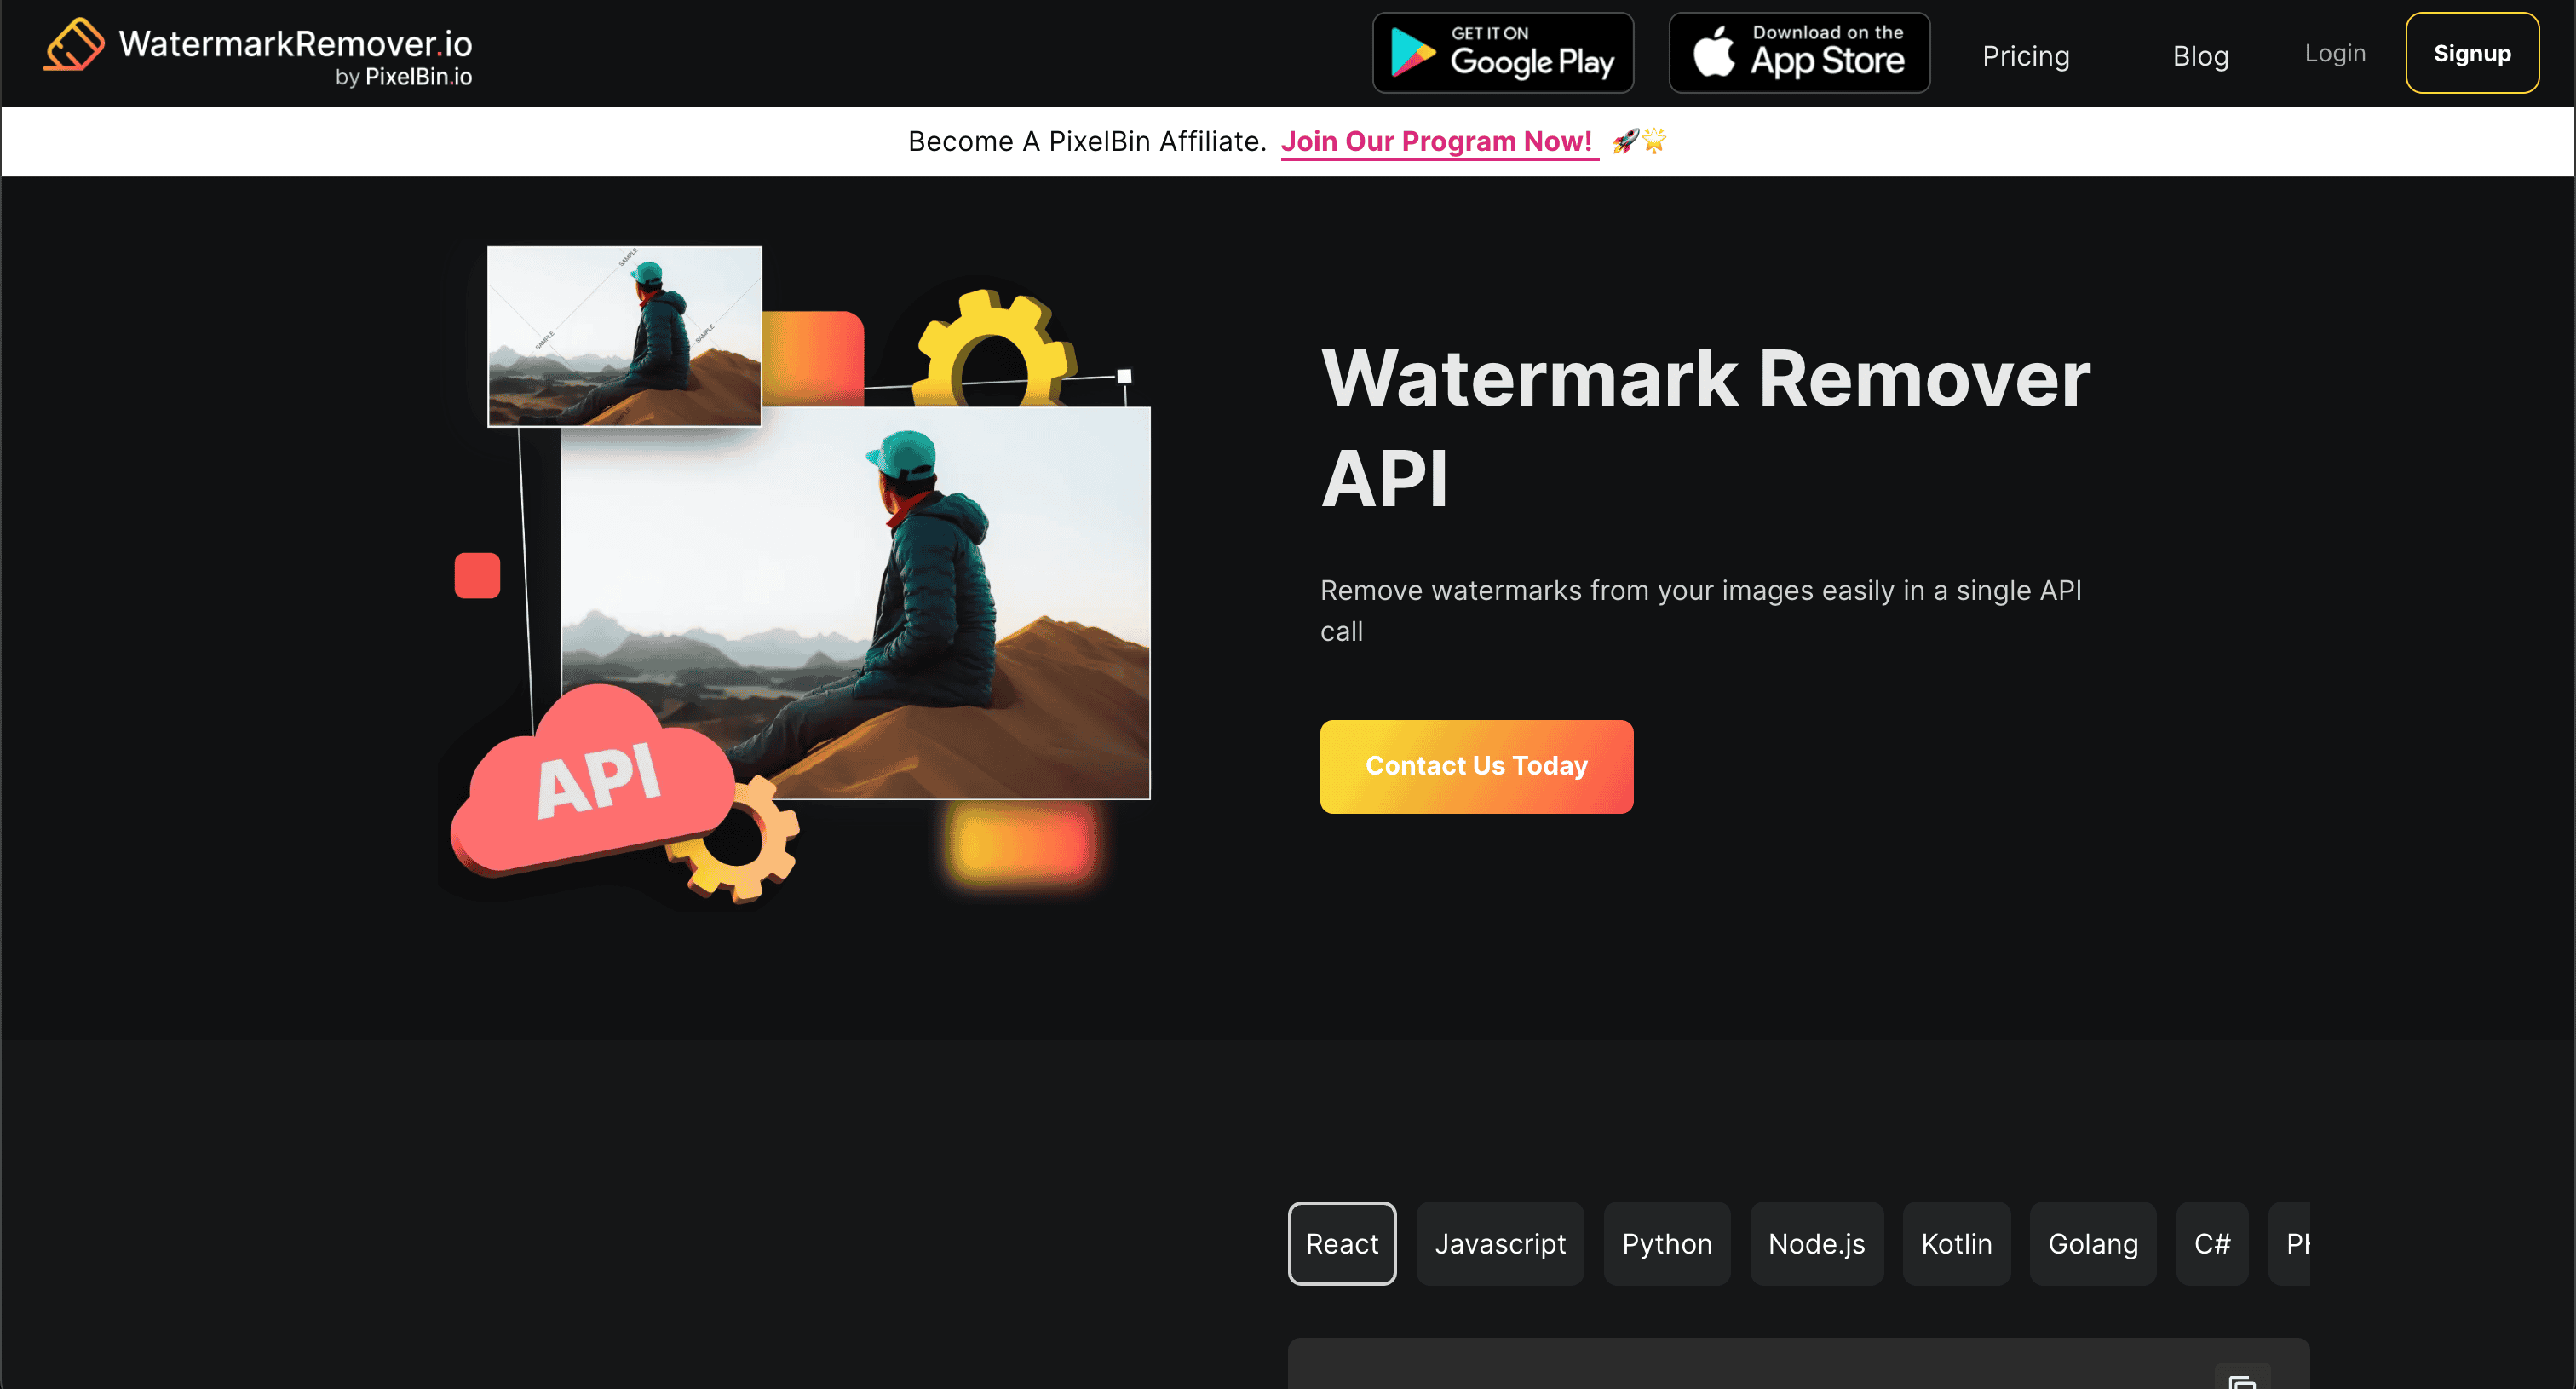Open the C# code sample tab
2576x1389 pixels.
click(x=2212, y=1243)
